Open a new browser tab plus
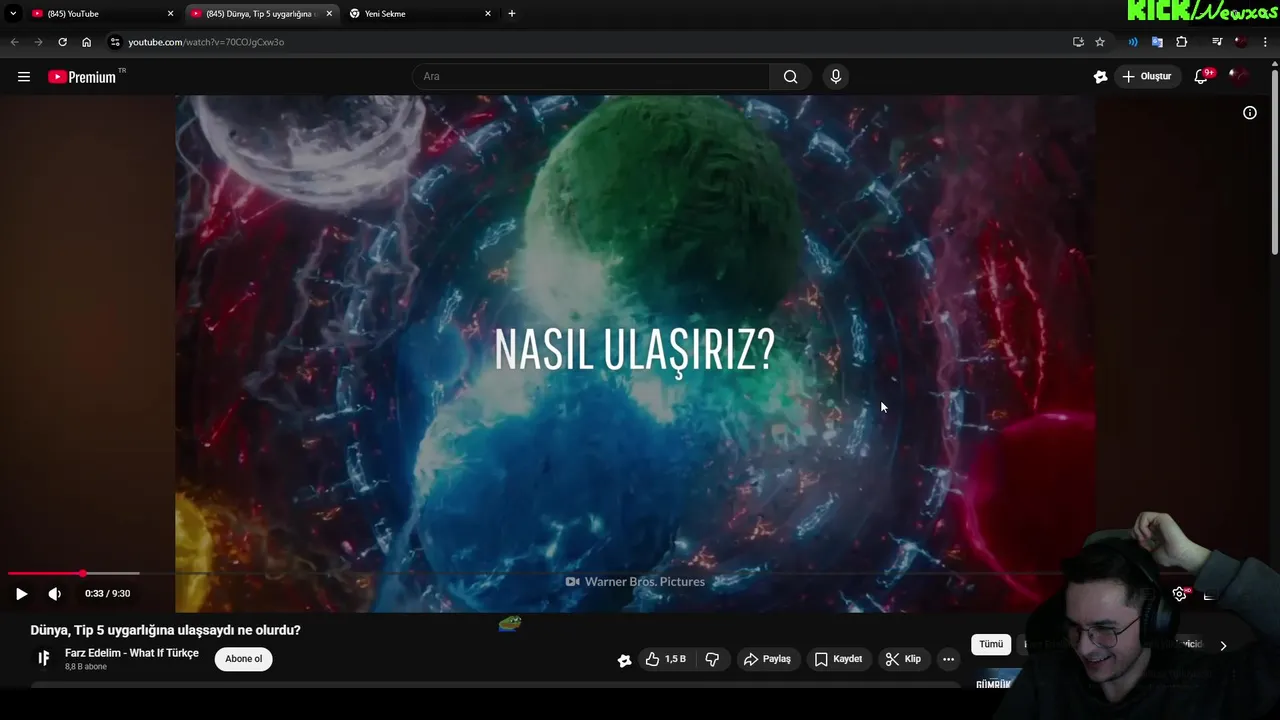 [512, 14]
